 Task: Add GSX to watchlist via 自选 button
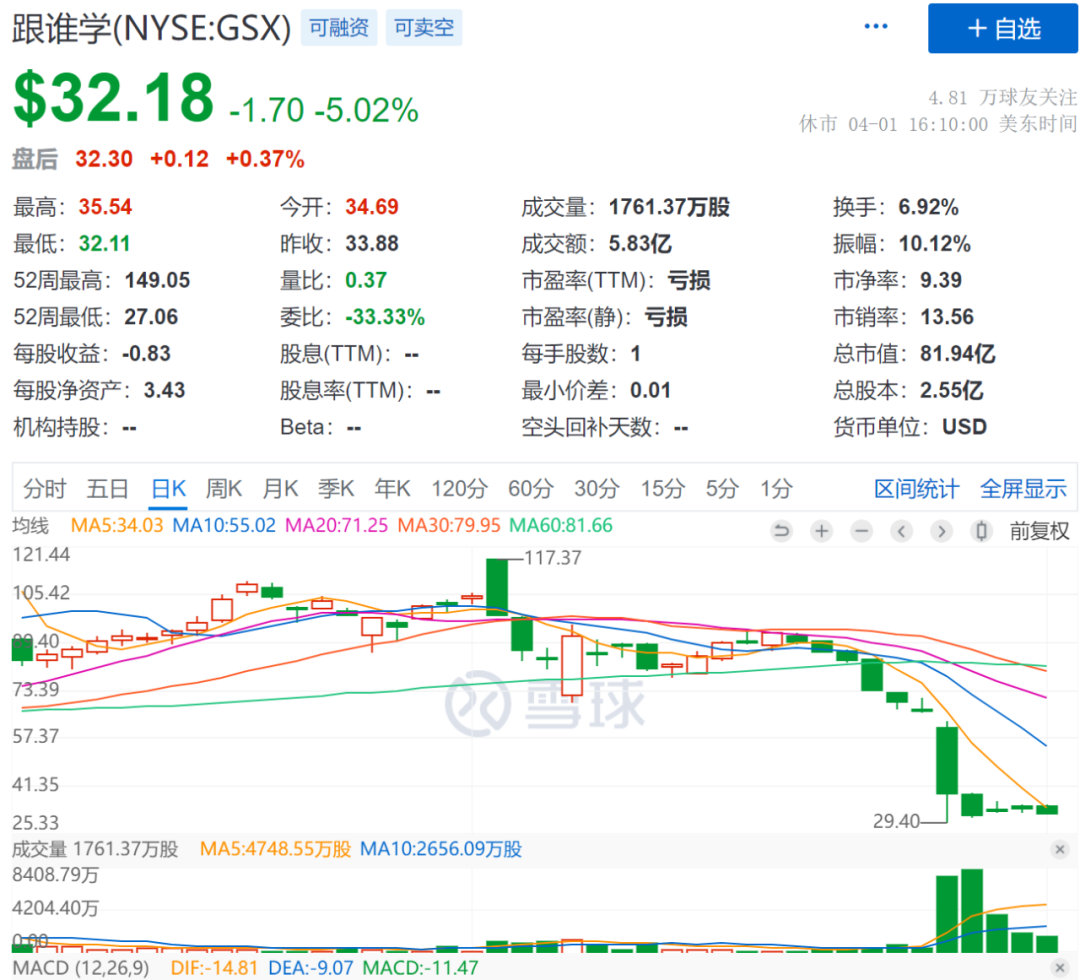1003,28
